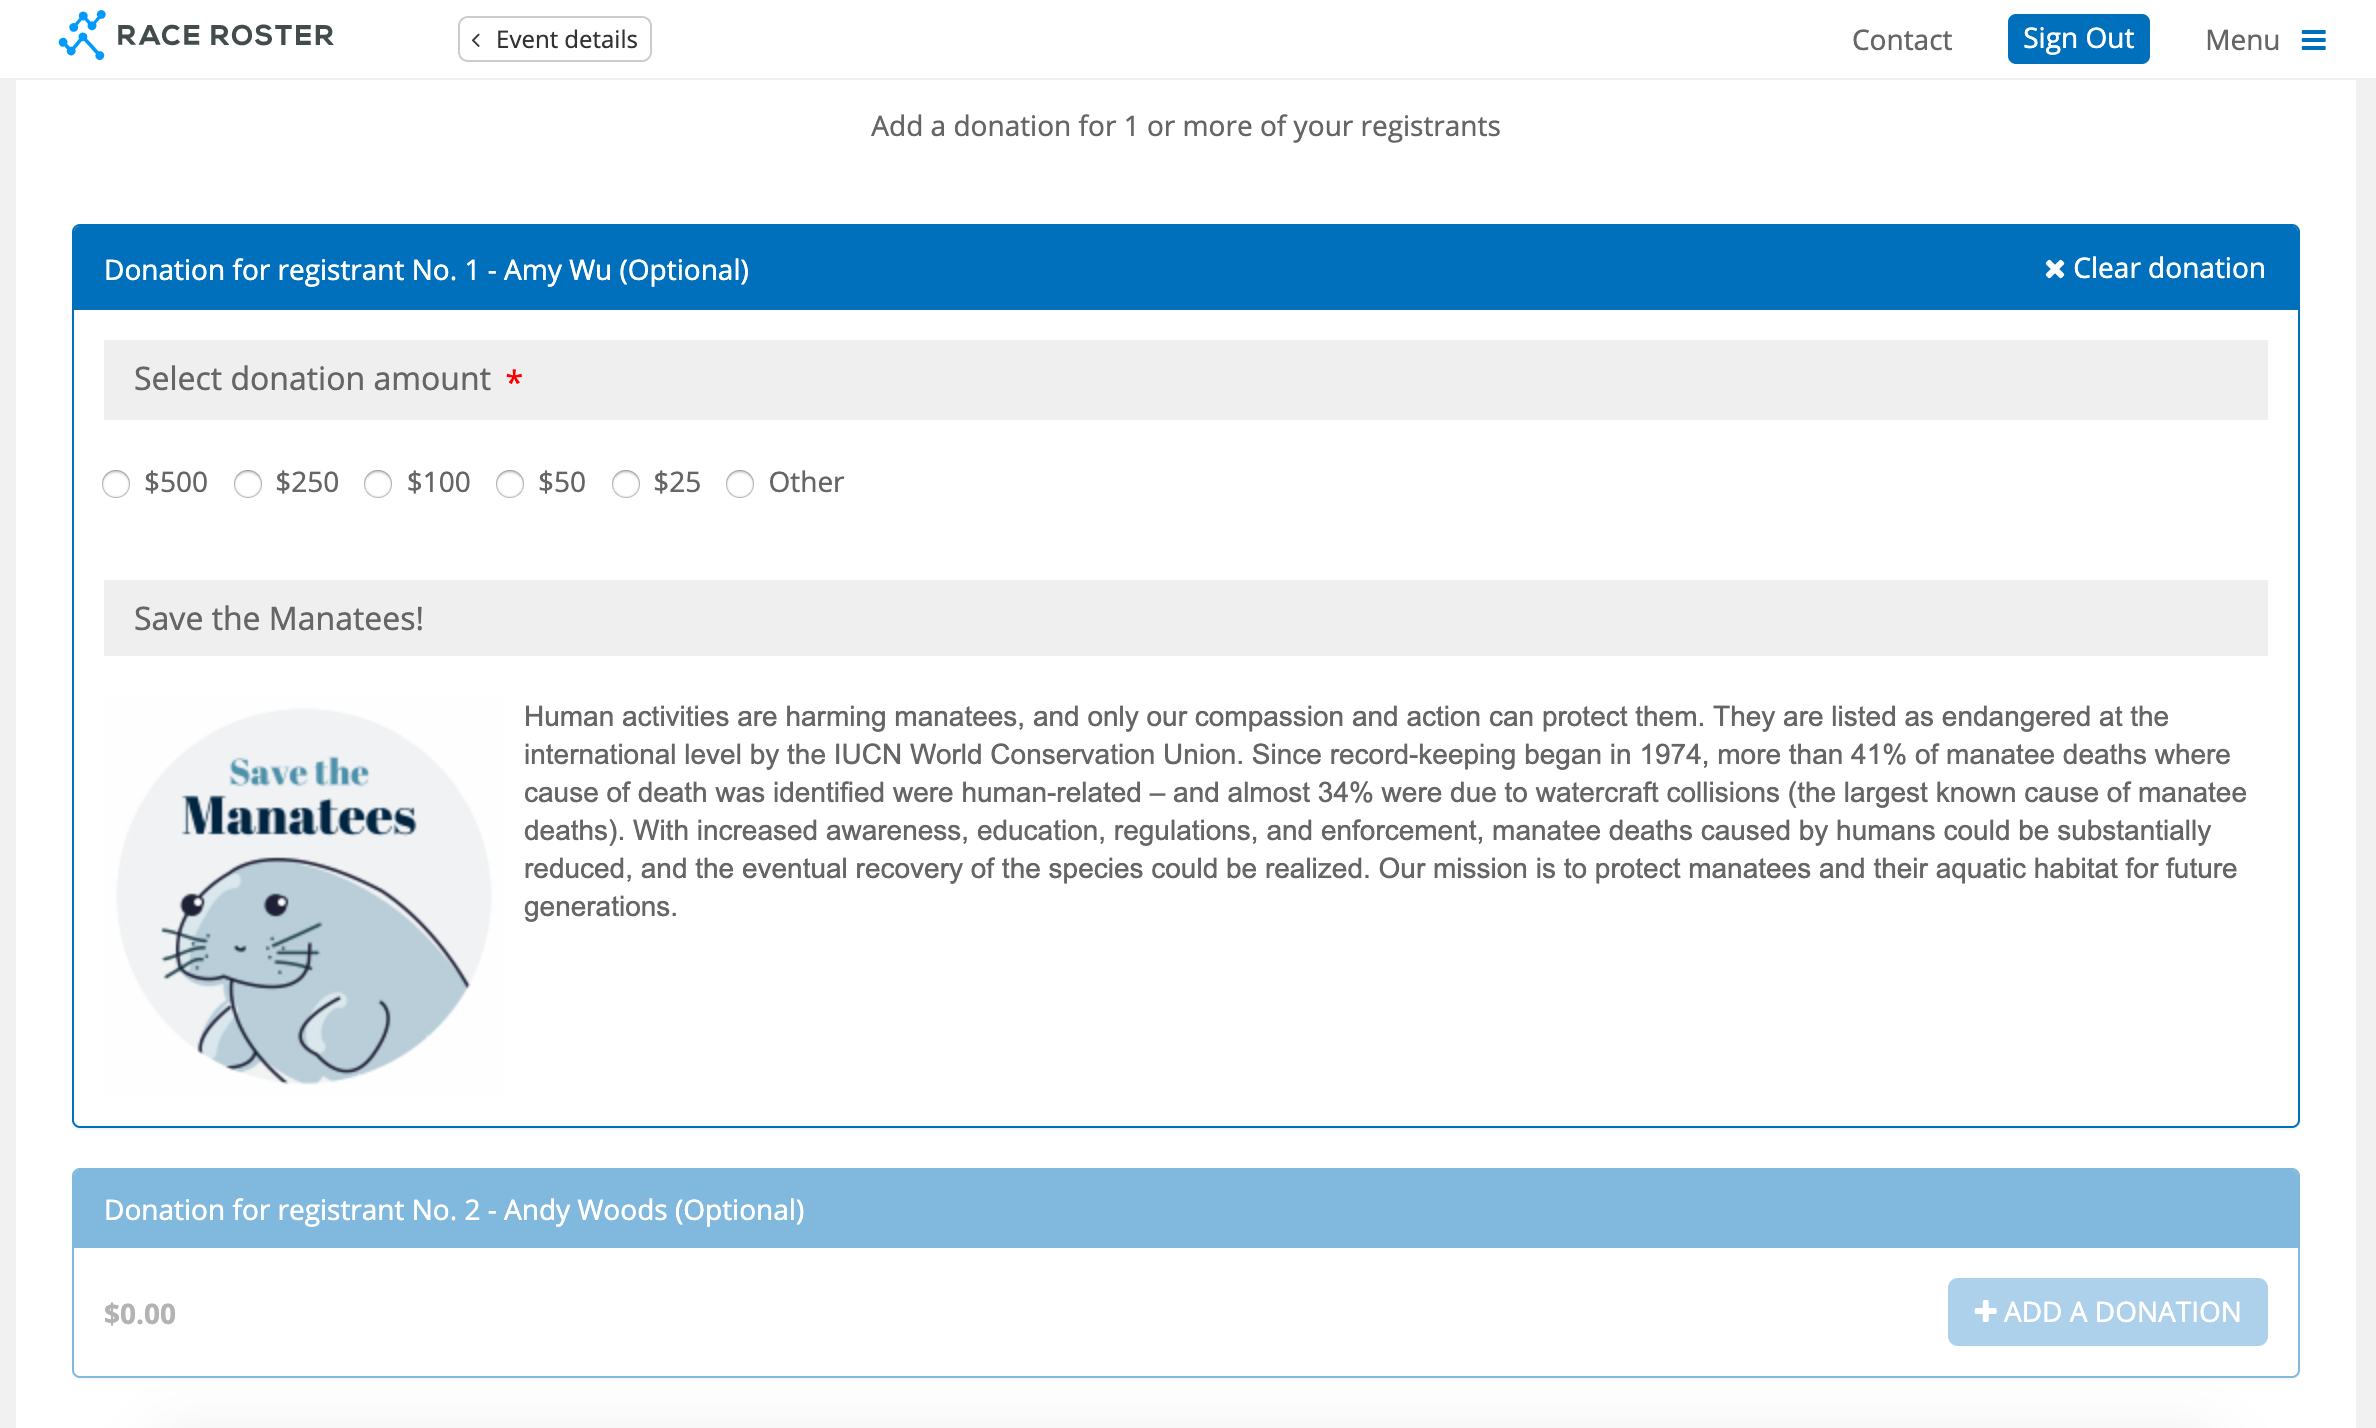Screen dimensions: 2376x1428
Task: Collapse the Amy Wu donation panel header
Action: [426, 270]
